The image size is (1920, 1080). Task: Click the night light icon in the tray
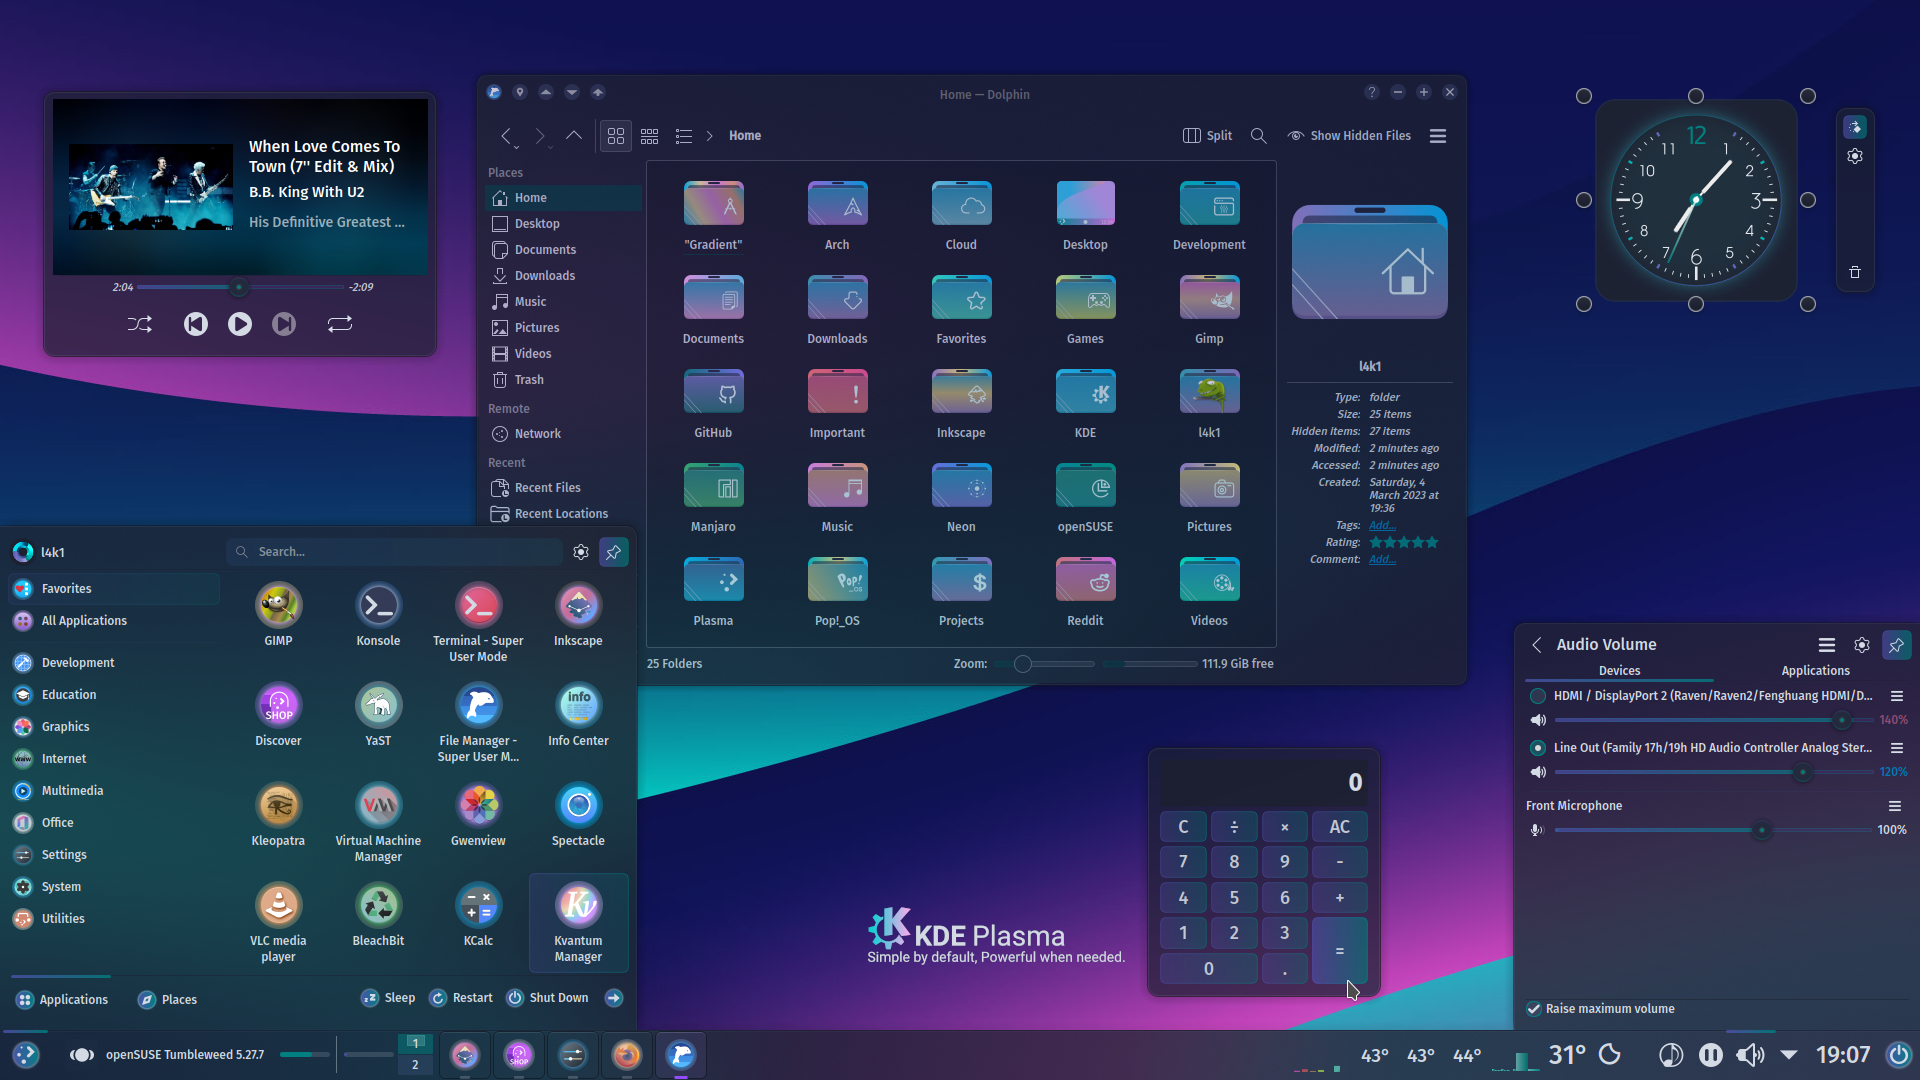click(1610, 1054)
